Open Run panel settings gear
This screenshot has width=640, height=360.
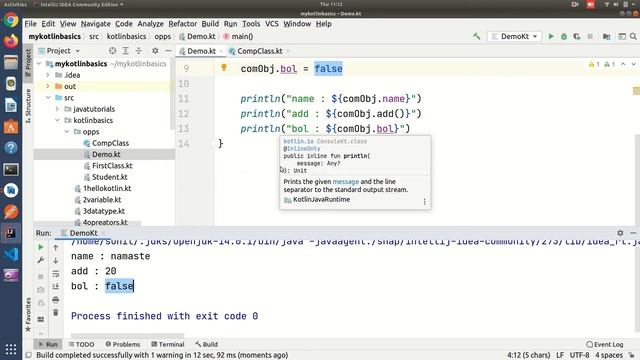620,233
